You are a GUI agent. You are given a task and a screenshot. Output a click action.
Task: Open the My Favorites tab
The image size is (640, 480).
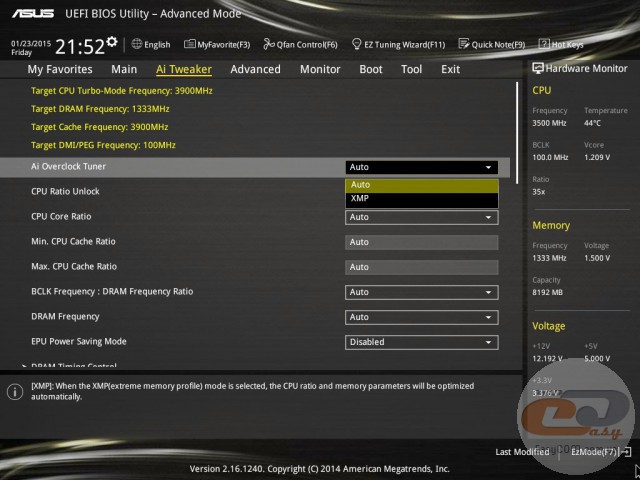coord(60,69)
